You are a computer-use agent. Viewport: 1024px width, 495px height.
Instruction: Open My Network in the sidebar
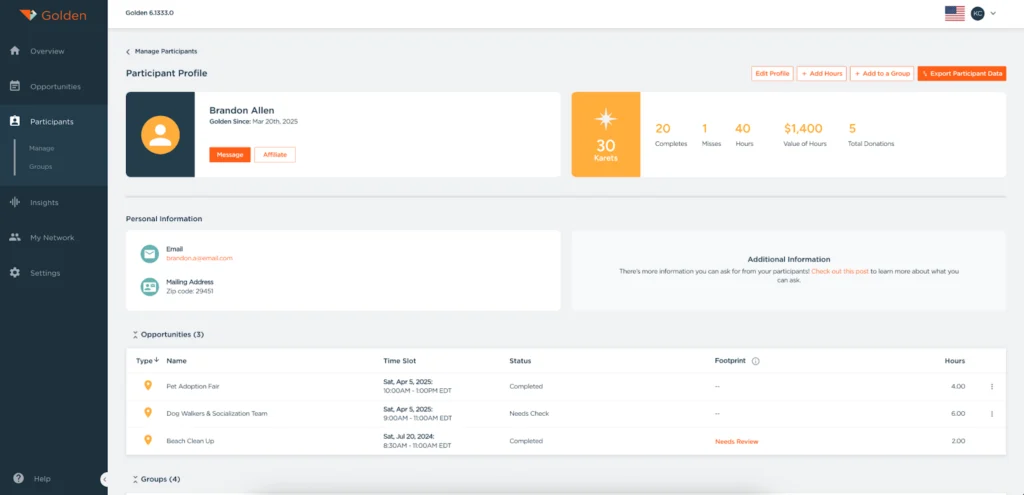click(x=52, y=238)
